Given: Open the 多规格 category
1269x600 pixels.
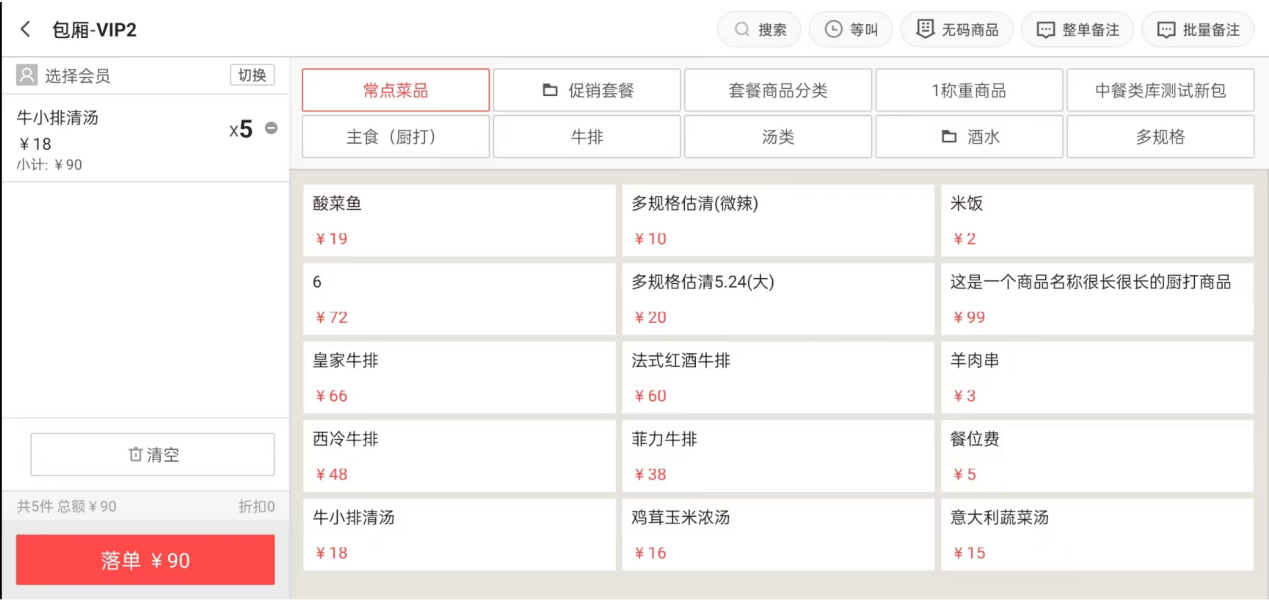Looking at the screenshot, I should click(x=1160, y=137).
